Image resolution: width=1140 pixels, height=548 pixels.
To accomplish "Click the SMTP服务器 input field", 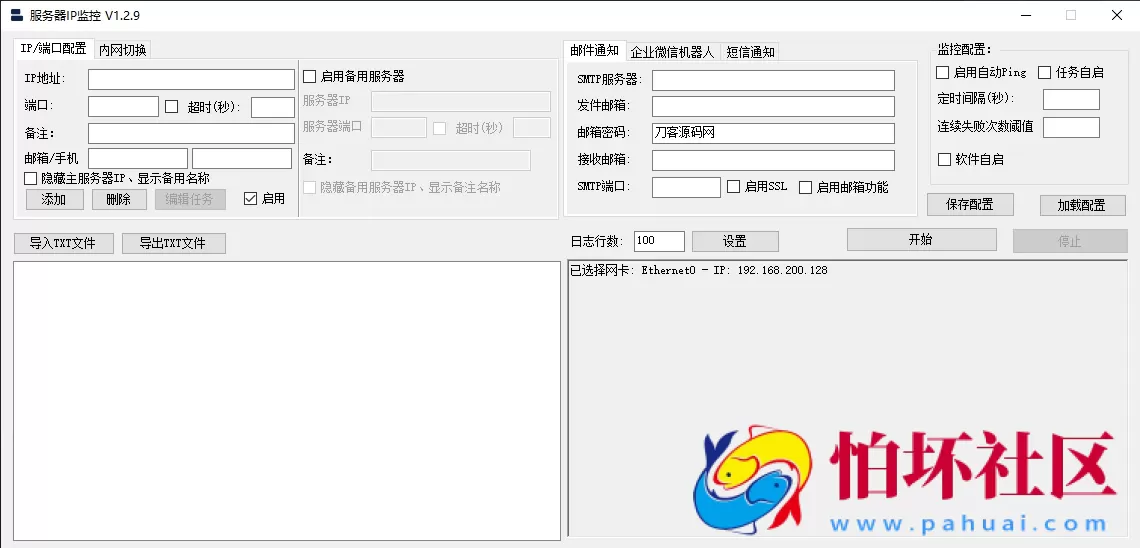I will click(773, 80).
